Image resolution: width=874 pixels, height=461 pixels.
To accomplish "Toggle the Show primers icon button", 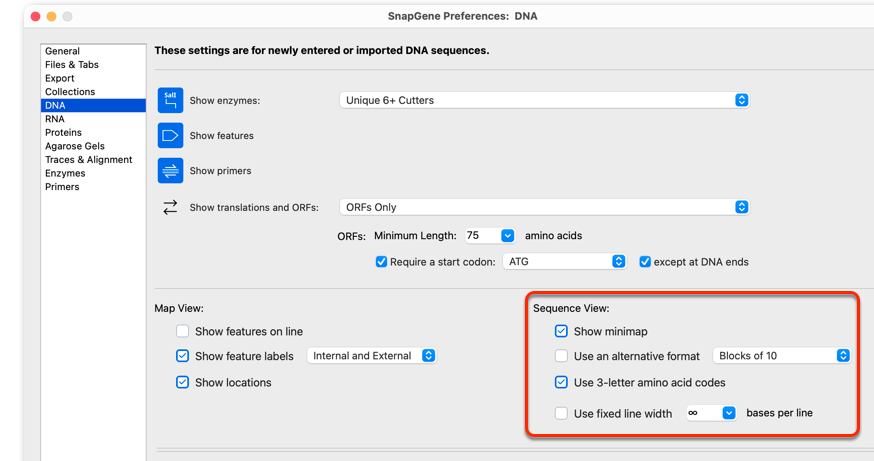I will 170,171.
